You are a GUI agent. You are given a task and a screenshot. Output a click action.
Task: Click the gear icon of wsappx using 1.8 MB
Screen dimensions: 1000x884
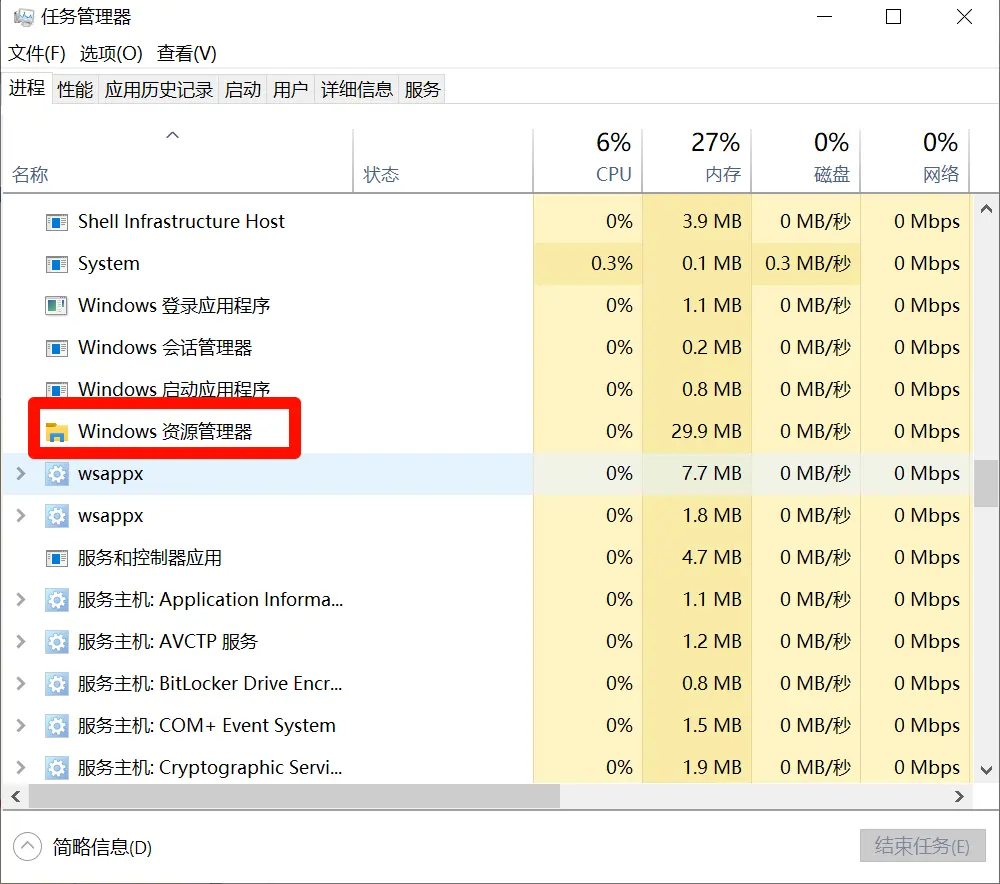click(x=57, y=516)
